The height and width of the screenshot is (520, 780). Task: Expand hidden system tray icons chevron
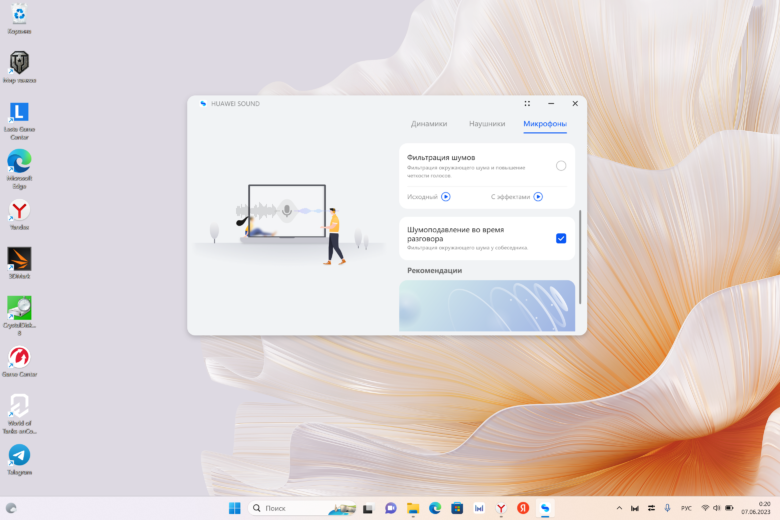coord(619,508)
